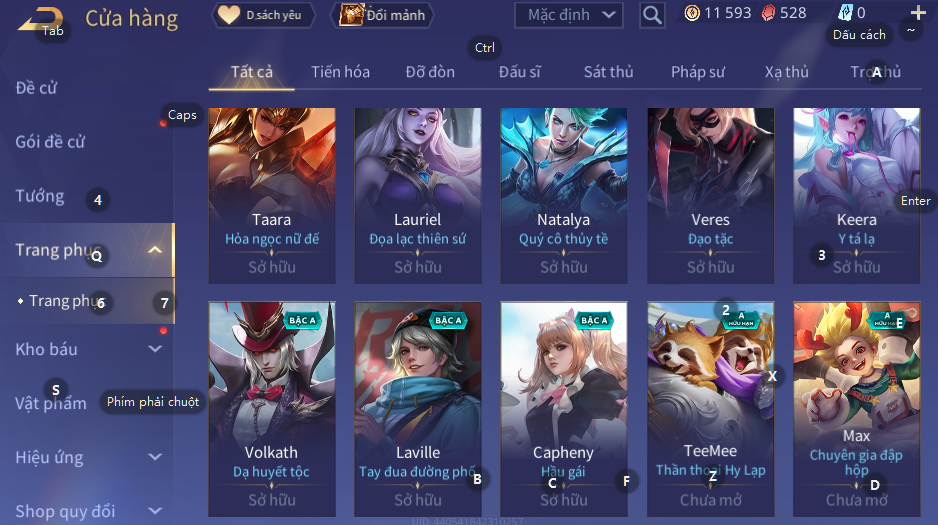Collapse the Trang phục sidebar section

(x=154, y=250)
